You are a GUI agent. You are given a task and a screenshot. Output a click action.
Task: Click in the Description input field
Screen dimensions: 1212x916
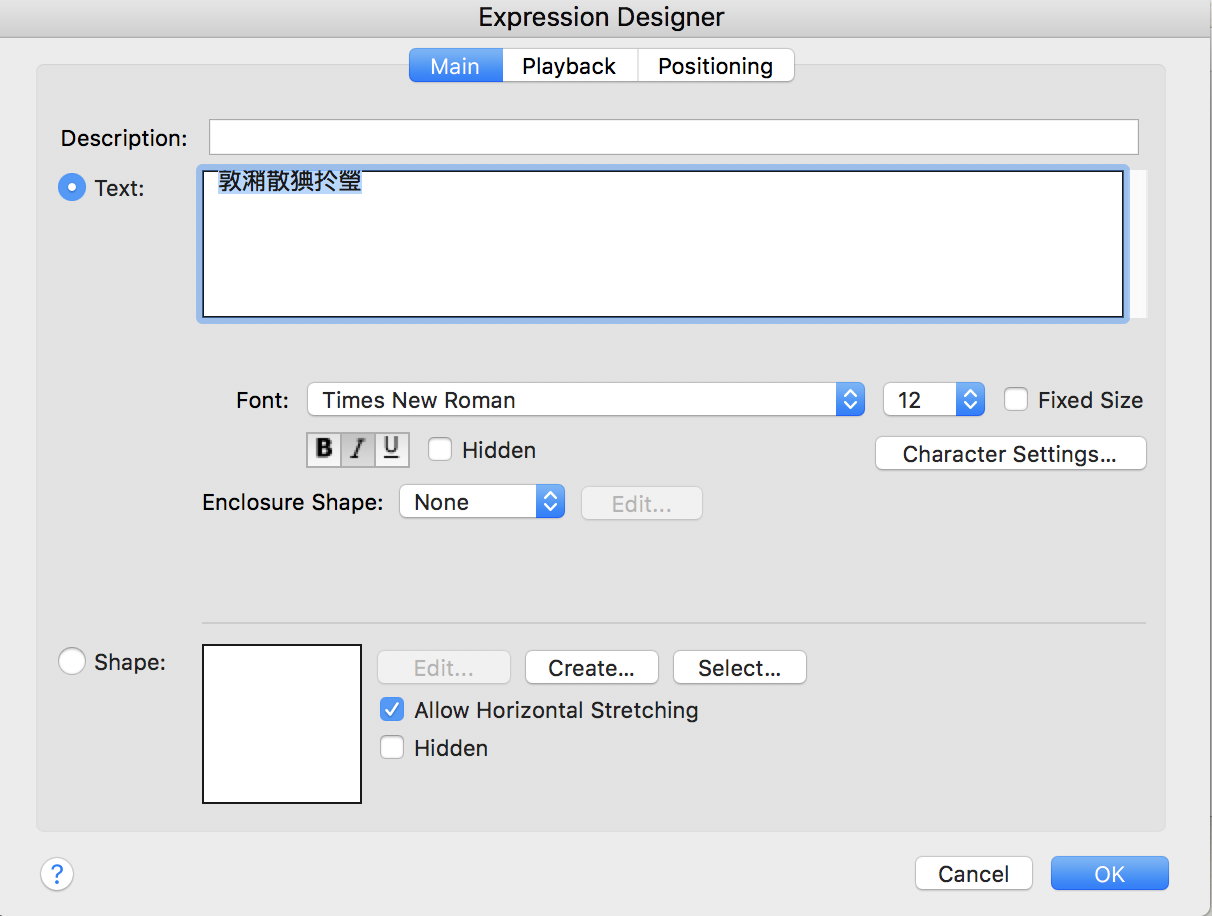(673, 137)
